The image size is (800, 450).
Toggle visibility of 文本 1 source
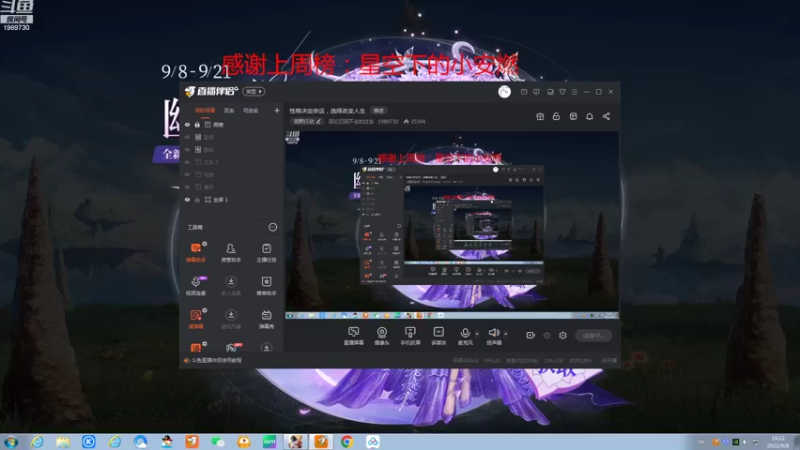coord(187,162)
